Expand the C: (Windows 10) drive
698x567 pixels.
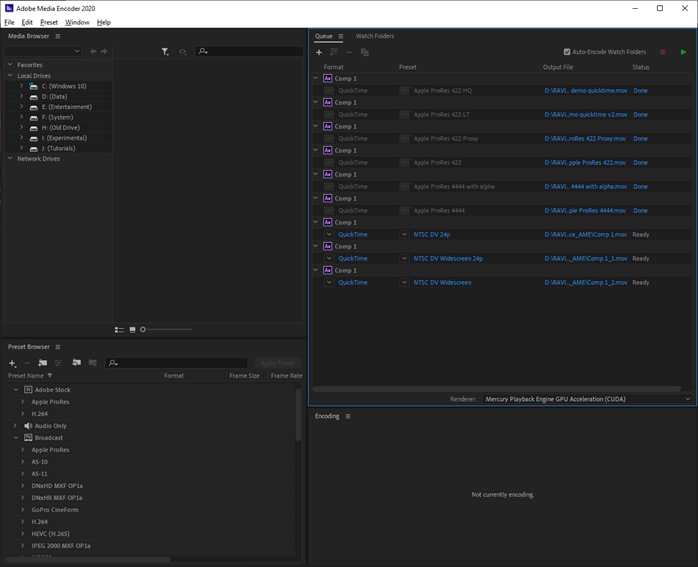coord(21,86)
